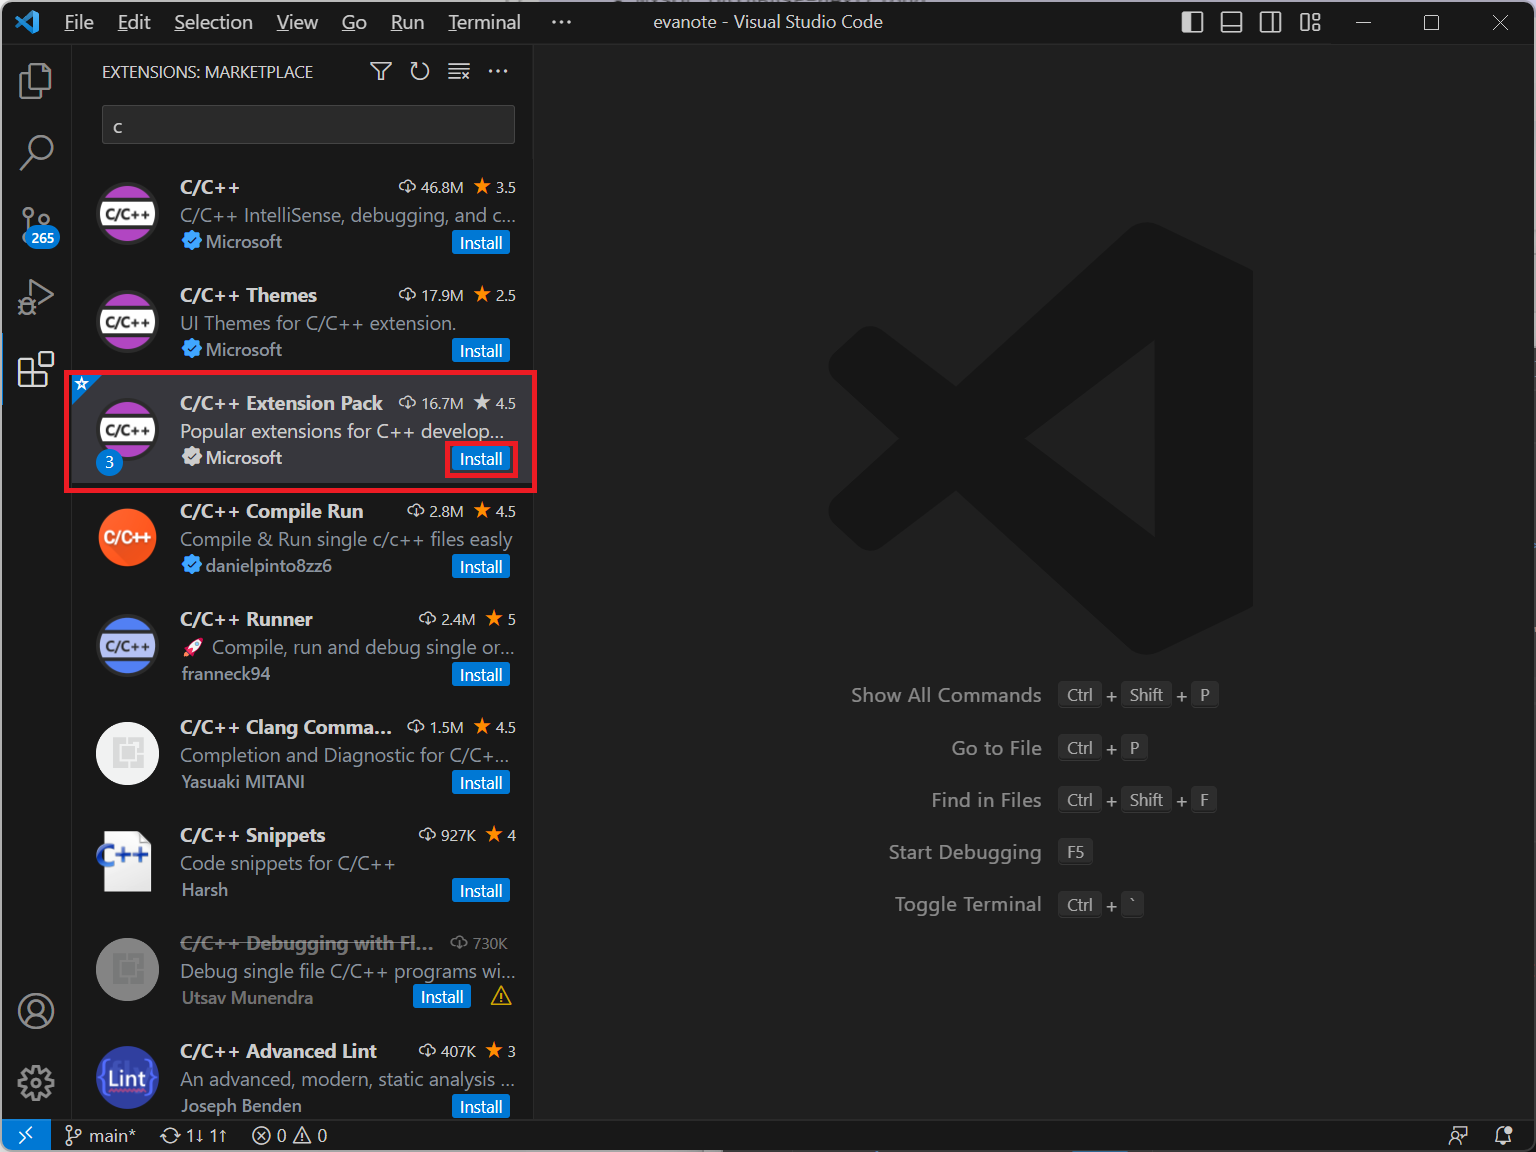Click the filter extensions funnel icon
Viewport: 1536px width, 1152px height.
[x=380, y=72]
